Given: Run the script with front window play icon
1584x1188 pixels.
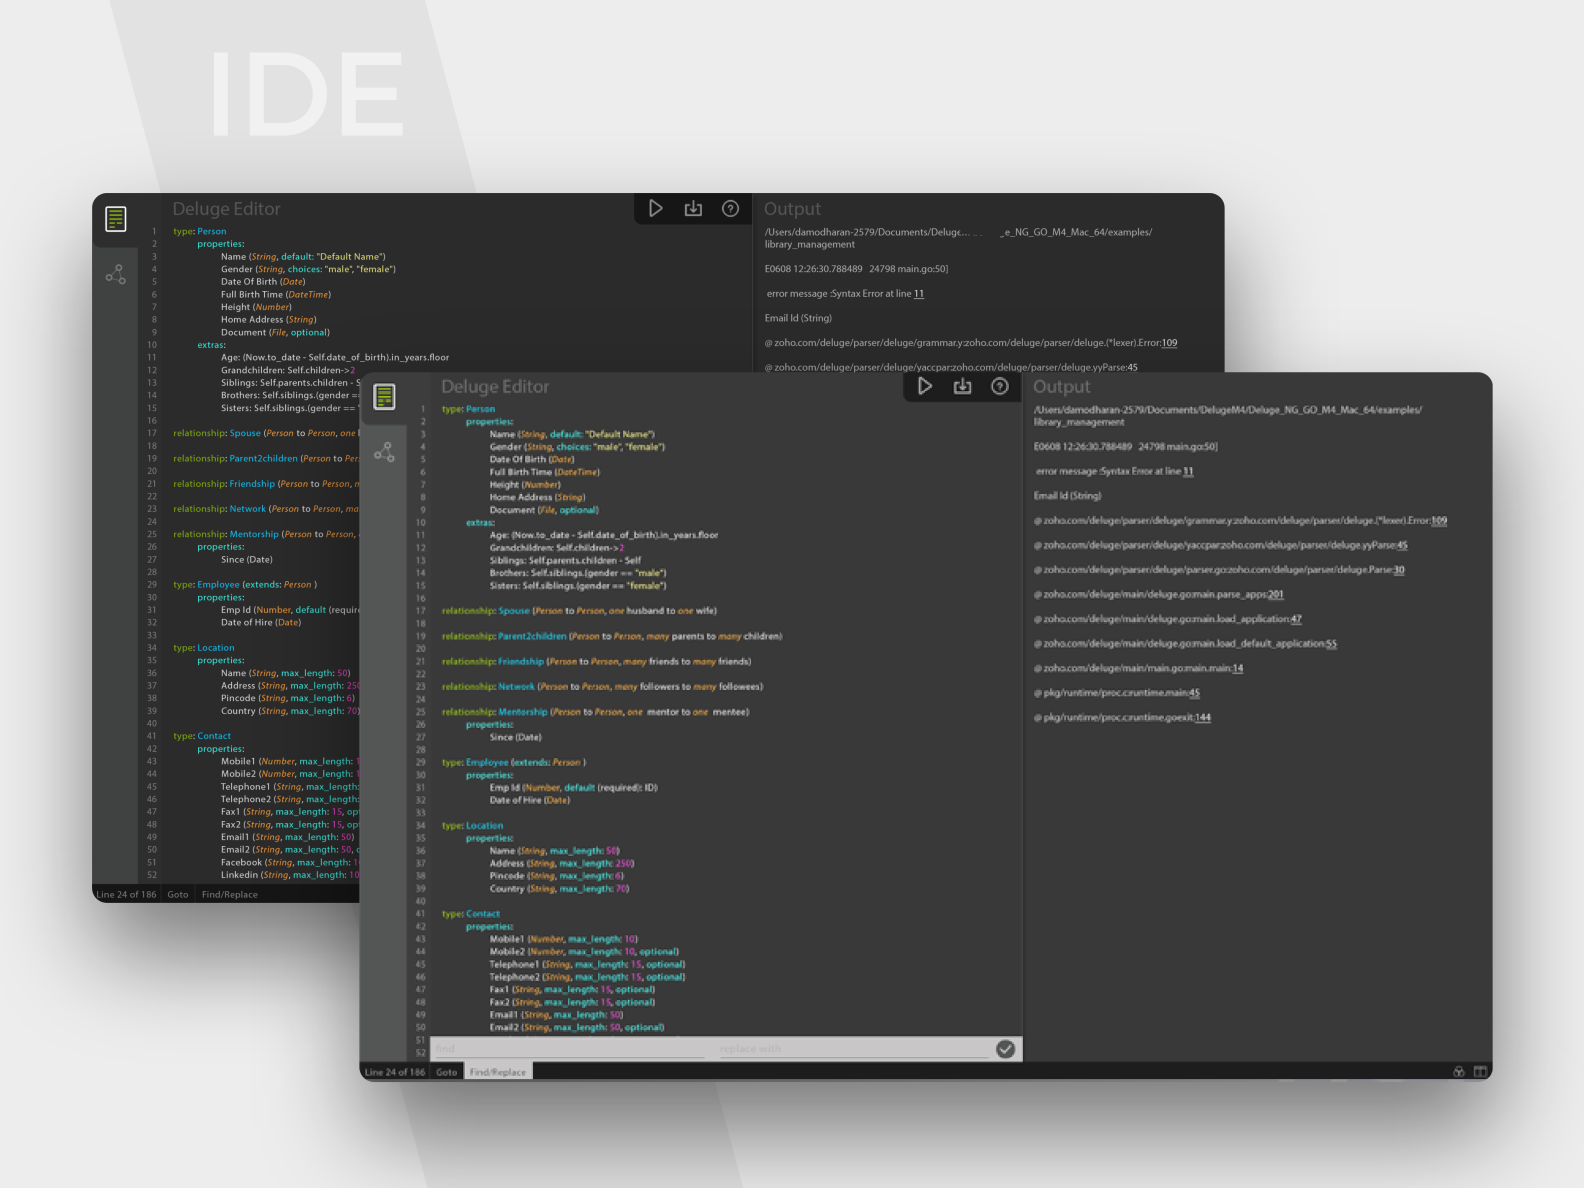Looking at the screenshot, I should [x=925, y=386].
